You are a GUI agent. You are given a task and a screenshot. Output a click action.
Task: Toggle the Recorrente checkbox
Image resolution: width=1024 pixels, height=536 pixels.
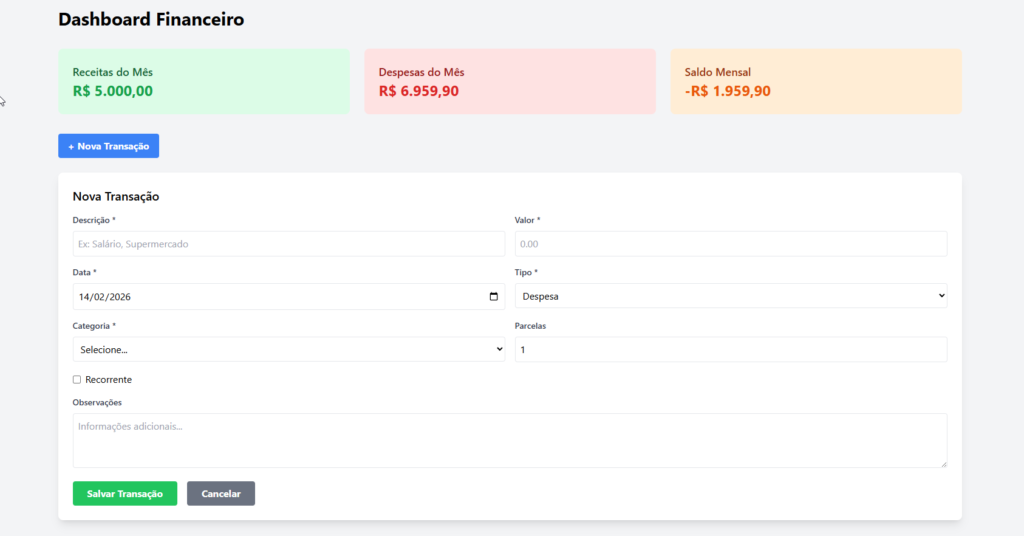[x=77, y=380]
